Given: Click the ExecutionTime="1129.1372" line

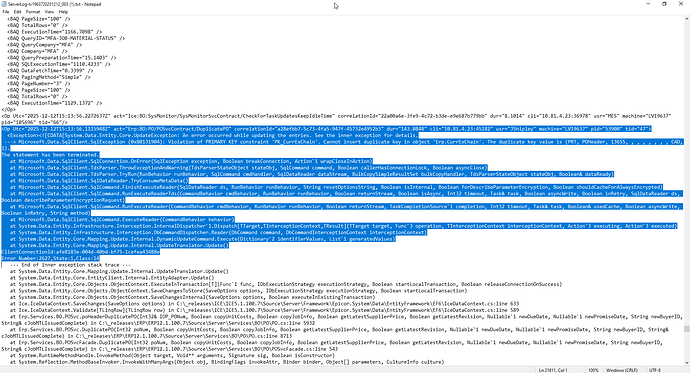Looking at the screenshot, I should 55,103.
